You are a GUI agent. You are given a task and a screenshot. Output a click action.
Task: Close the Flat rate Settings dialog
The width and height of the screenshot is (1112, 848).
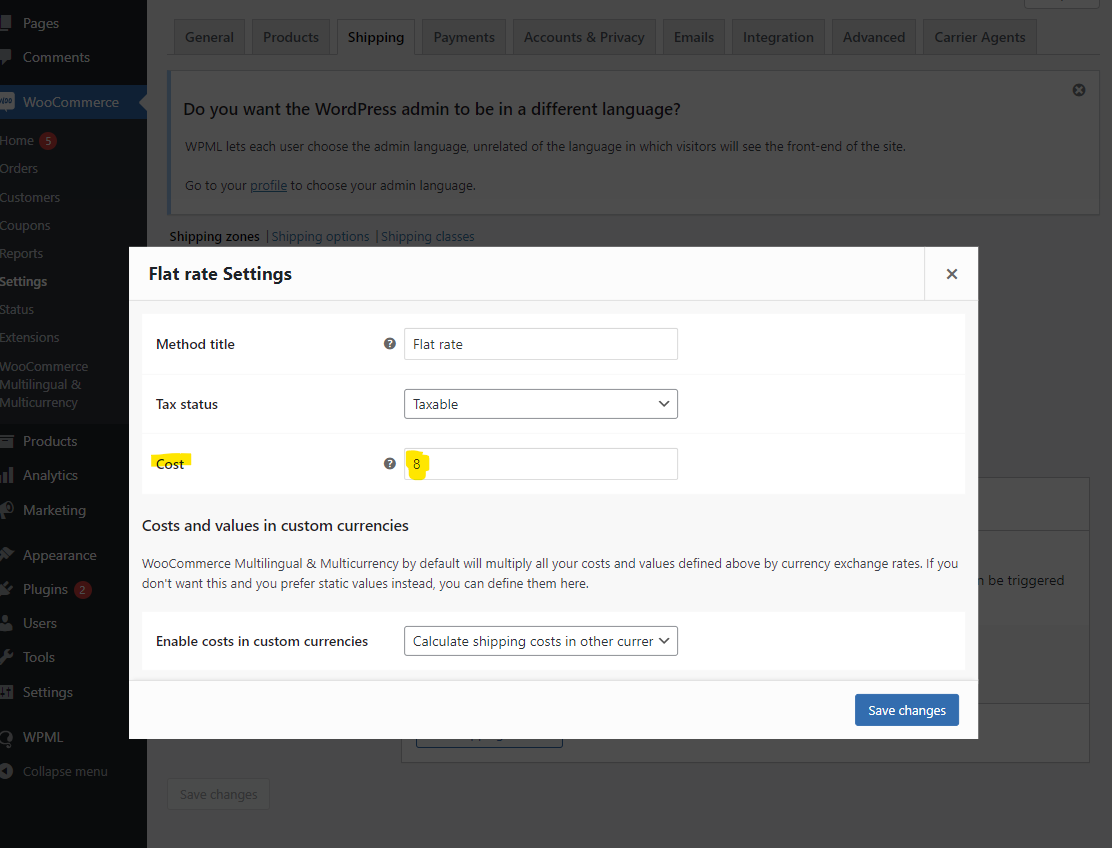click(x=951, y=274)
